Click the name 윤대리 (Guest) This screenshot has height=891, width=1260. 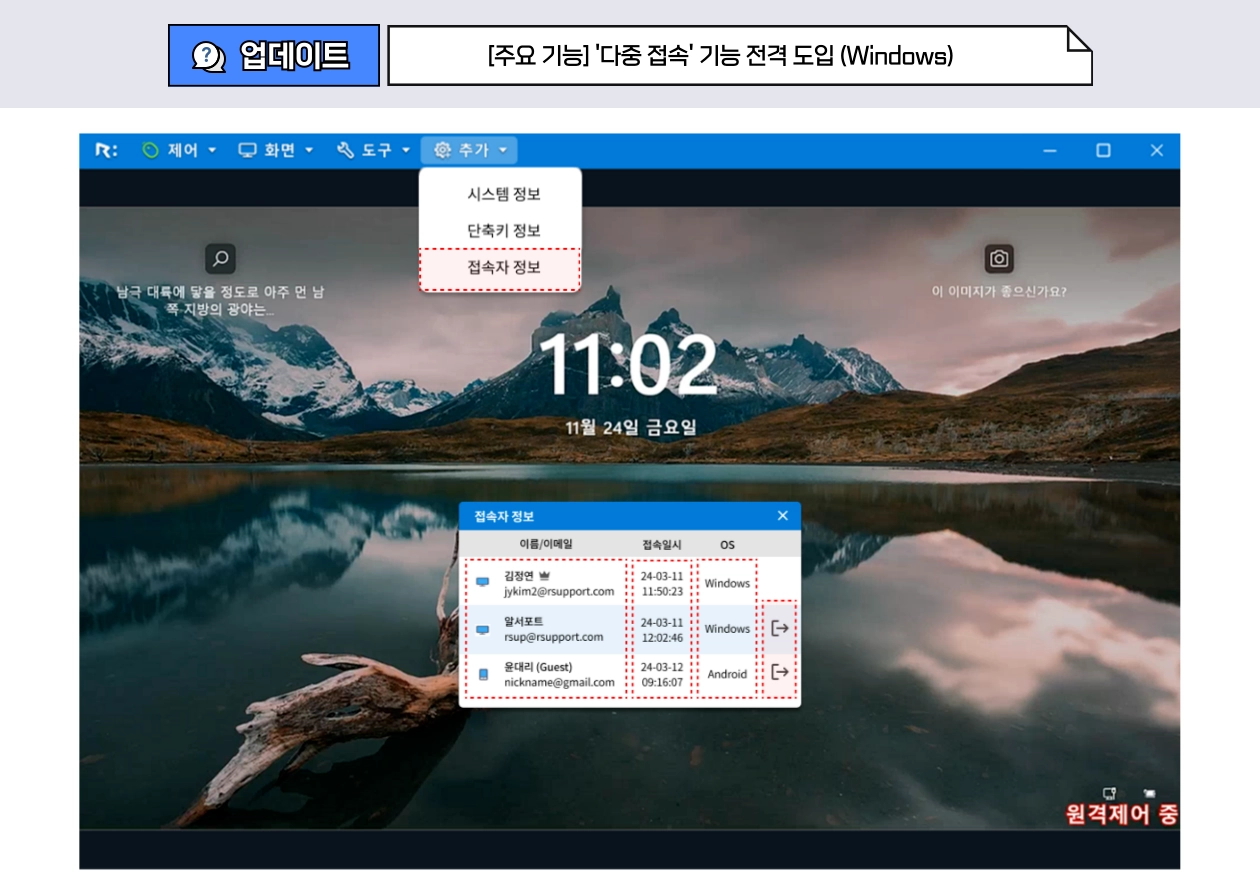coord(538,666)
